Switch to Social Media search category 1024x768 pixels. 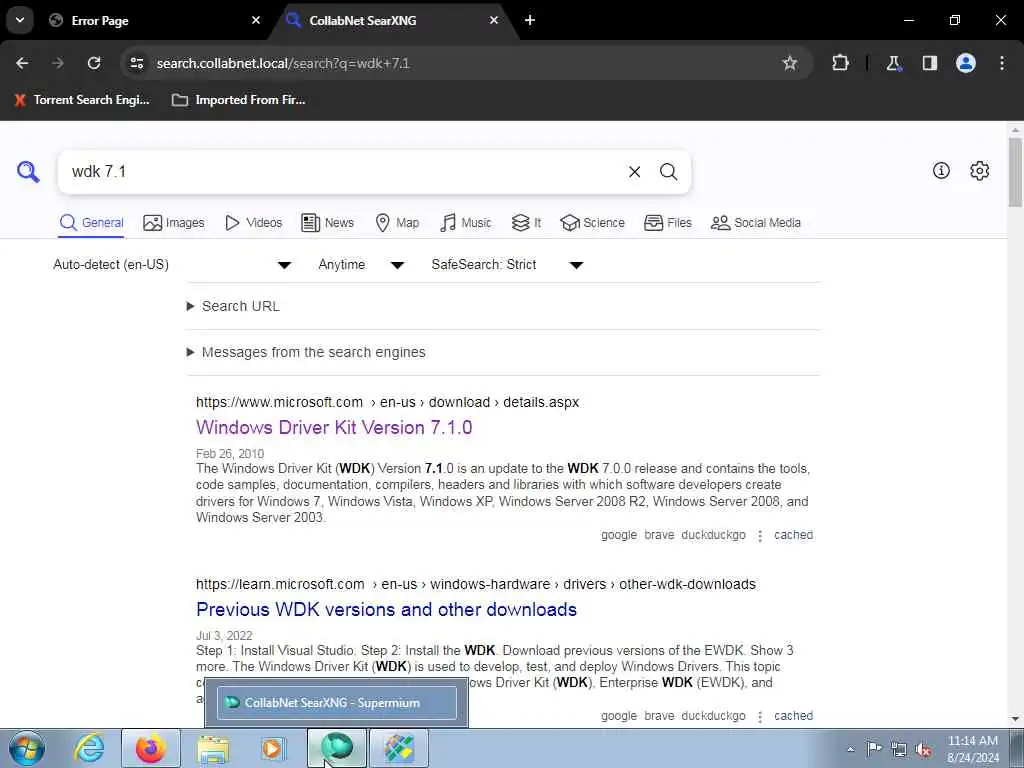(x=756, y=223)
